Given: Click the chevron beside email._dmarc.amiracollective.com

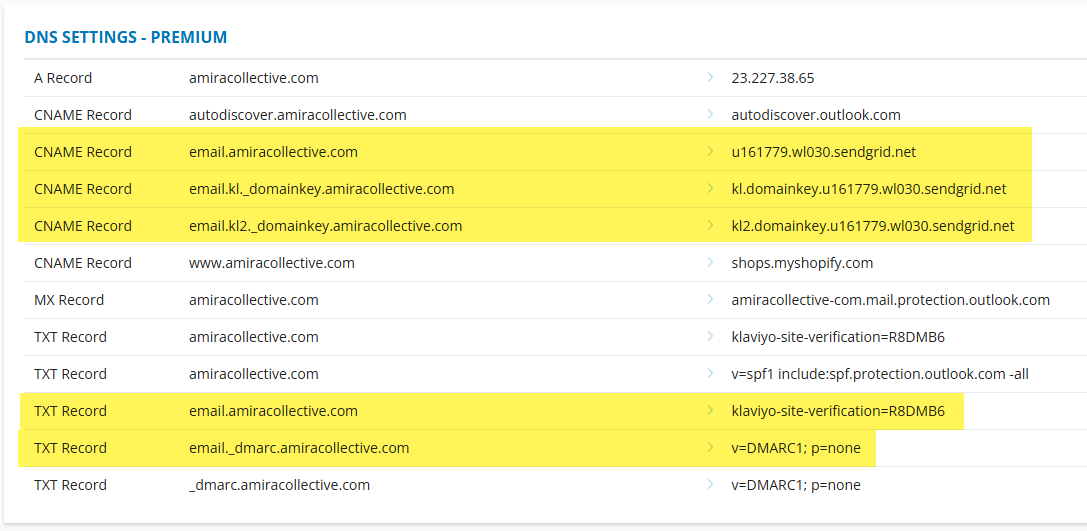Looking at the screenshot, I should (711, 447).
